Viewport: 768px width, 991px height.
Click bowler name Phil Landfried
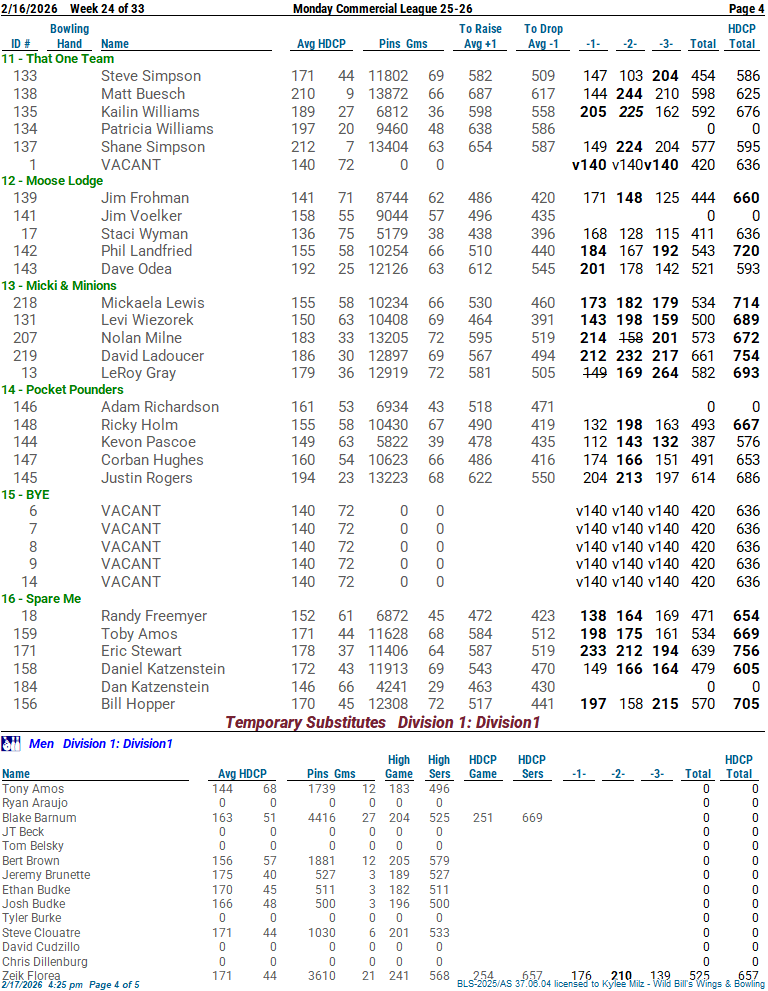point(146,251)
